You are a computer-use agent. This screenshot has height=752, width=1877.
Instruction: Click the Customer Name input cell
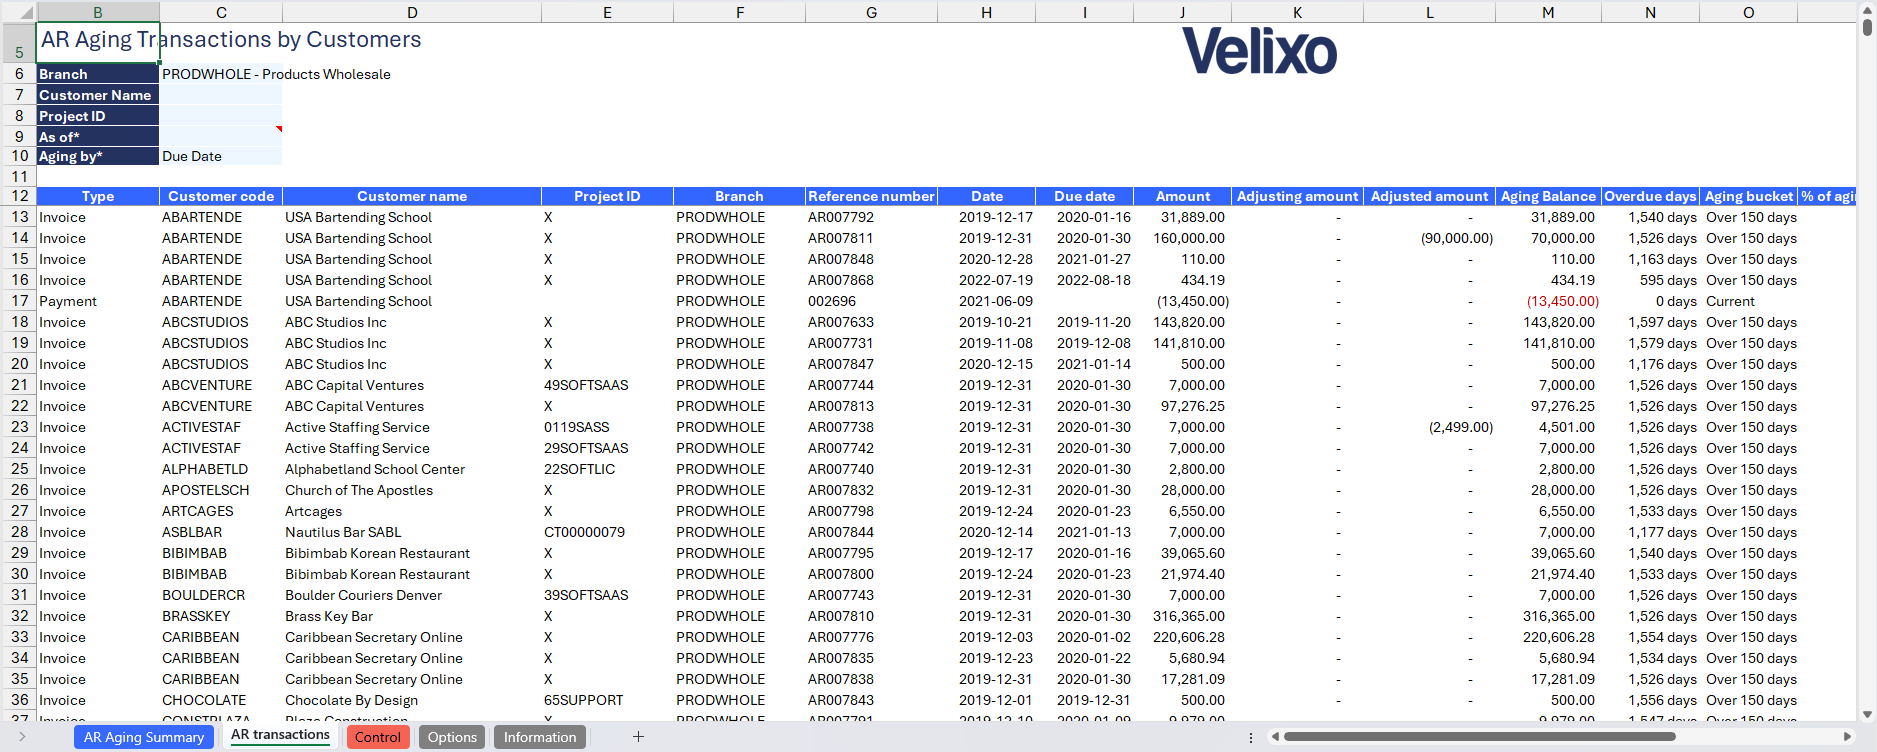[x=221, y=95]
